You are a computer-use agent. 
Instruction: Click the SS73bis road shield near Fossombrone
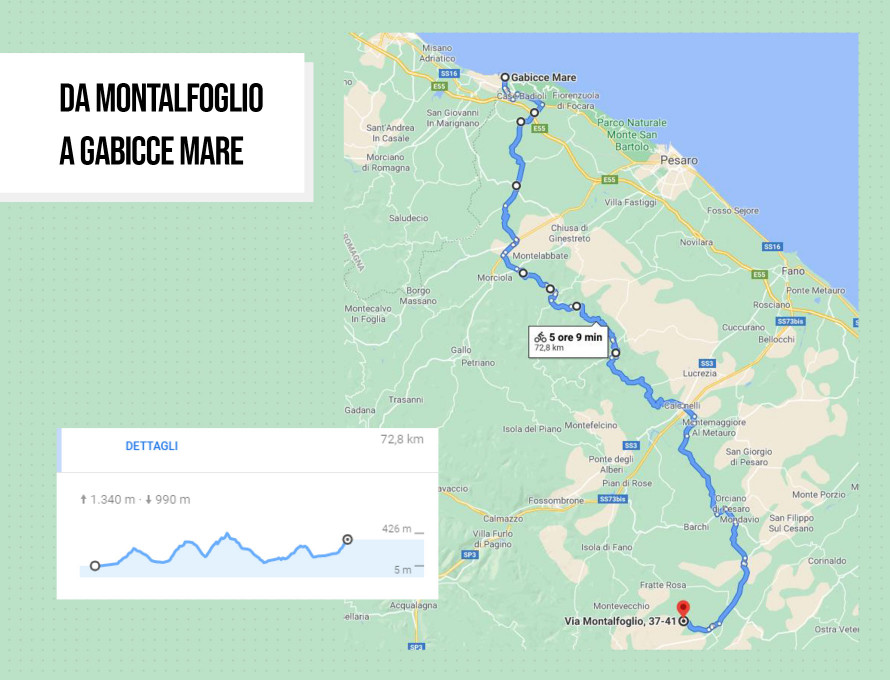pos(612,498)
